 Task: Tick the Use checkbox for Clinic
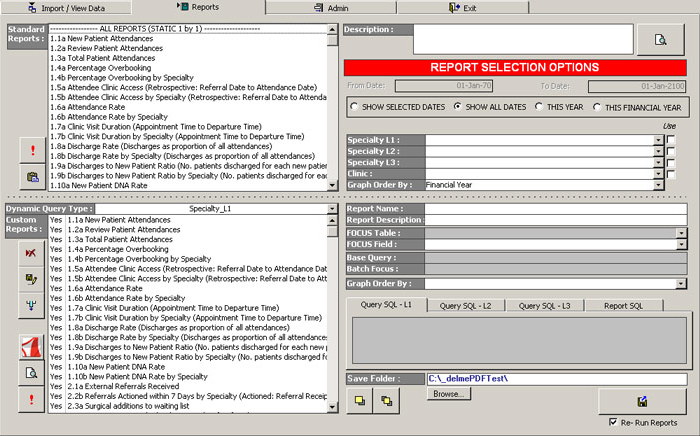click(671, 174)
